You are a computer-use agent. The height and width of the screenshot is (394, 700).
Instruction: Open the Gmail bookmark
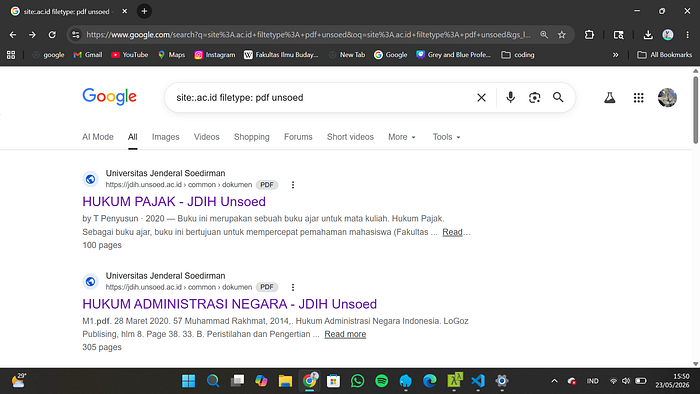point(88,55)
